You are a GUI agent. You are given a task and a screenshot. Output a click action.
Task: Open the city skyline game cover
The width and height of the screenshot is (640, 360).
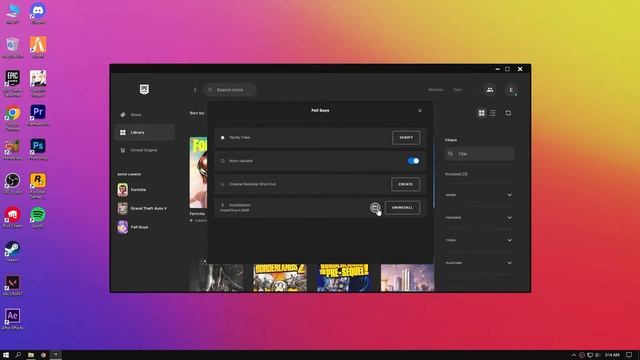tap(407, 278)
